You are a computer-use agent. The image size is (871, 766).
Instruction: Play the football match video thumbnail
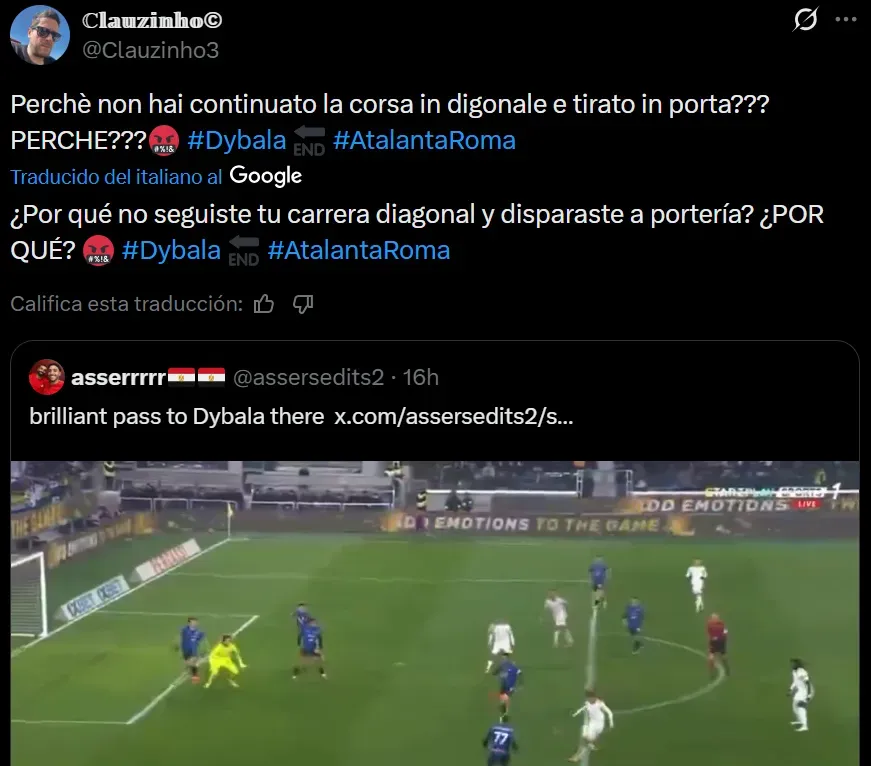point(435,613)
